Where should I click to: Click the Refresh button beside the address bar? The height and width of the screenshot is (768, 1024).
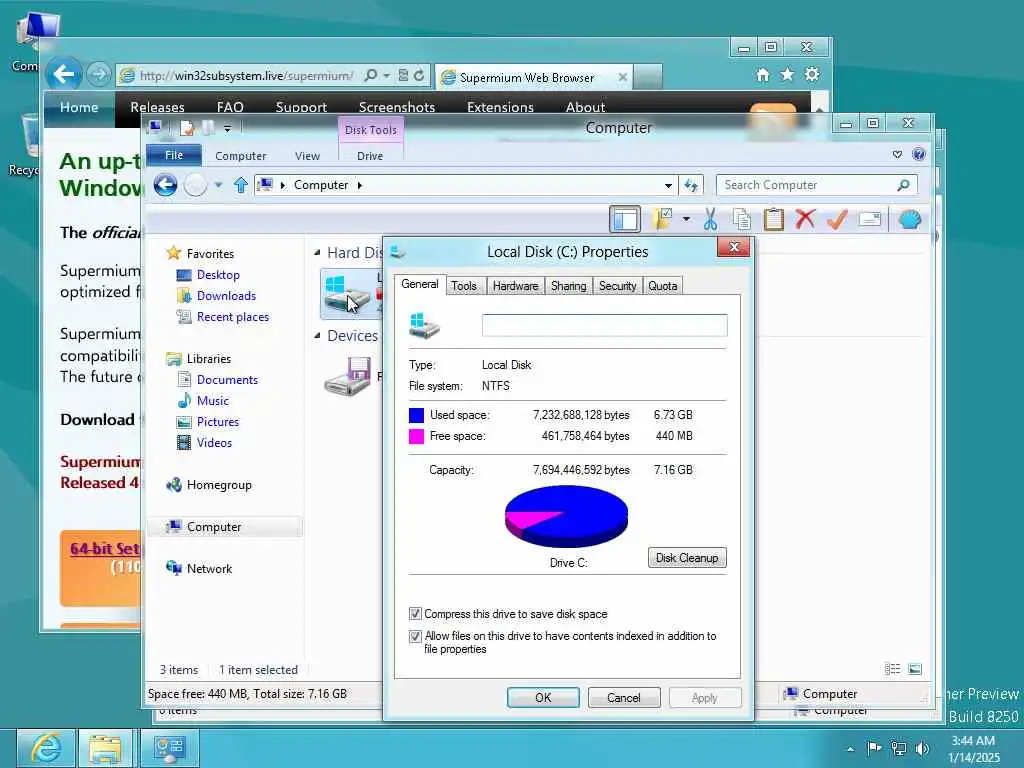(691, 185)
